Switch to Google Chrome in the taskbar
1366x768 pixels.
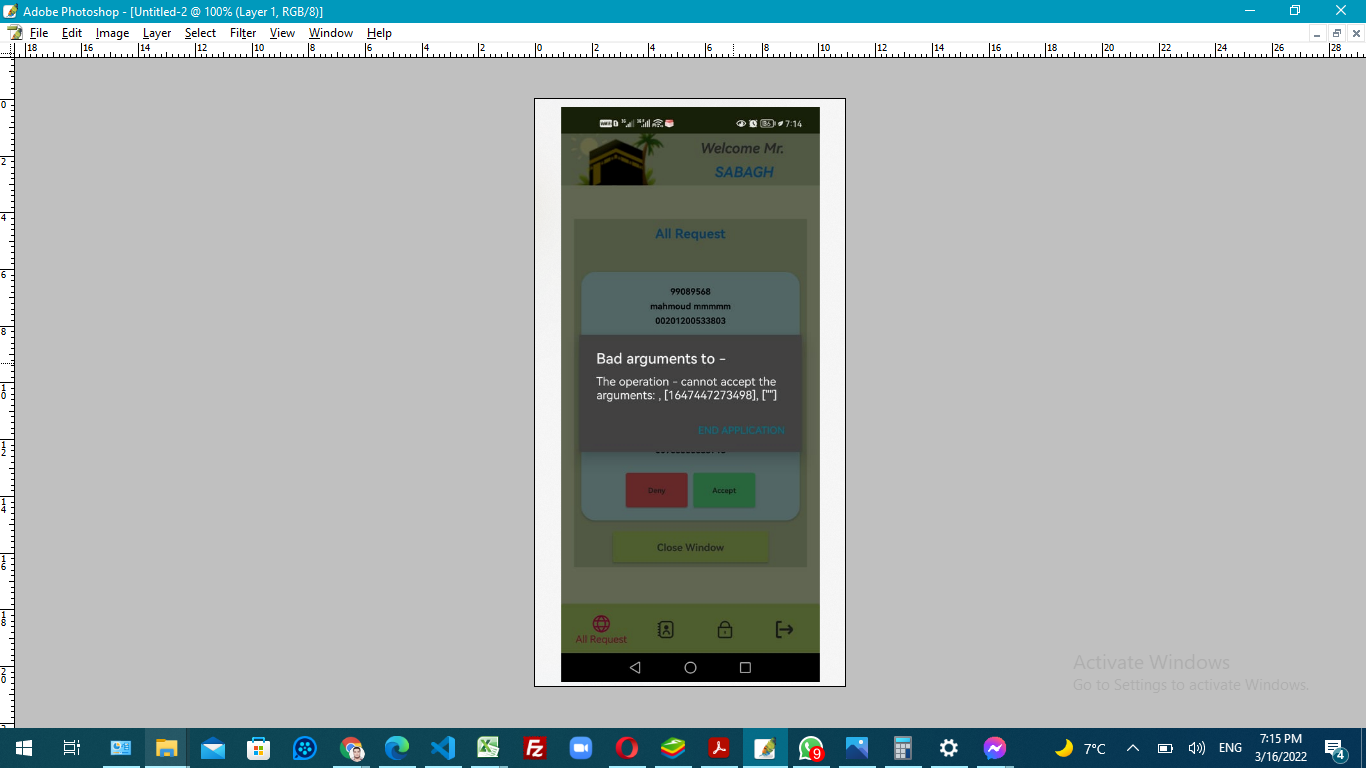point(351,748)
